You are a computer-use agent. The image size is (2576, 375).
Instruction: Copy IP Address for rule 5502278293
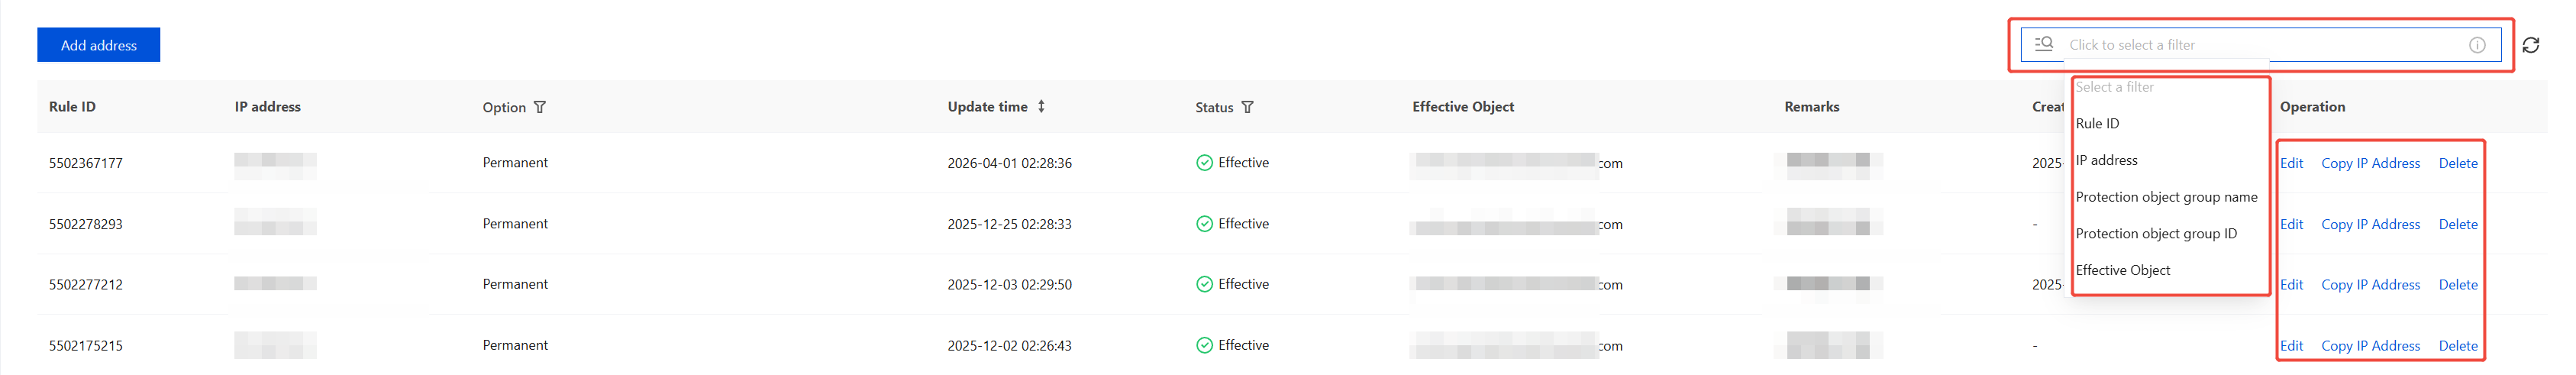[2370, 224]
